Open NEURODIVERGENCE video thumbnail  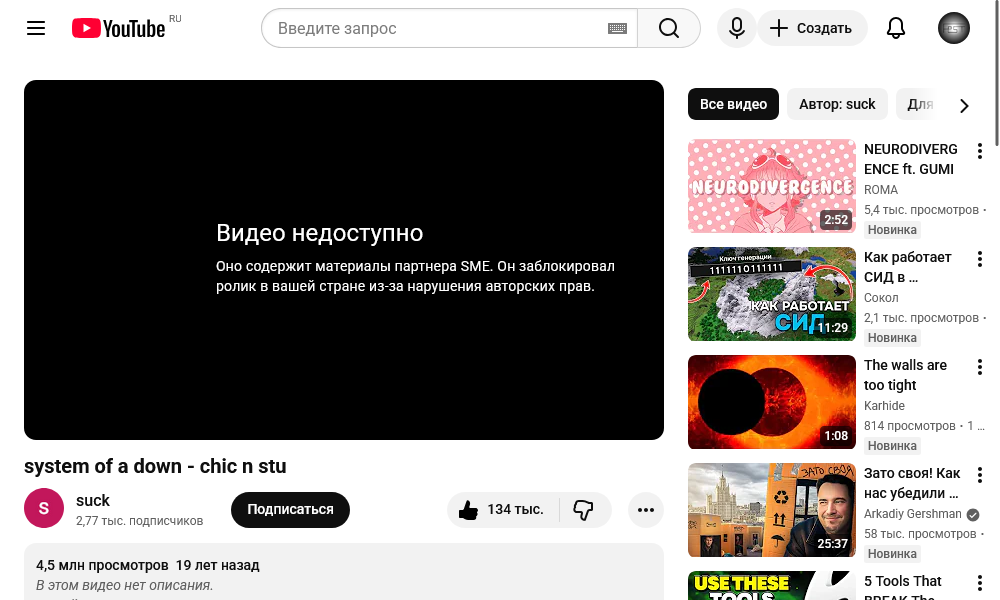point(772,186)
